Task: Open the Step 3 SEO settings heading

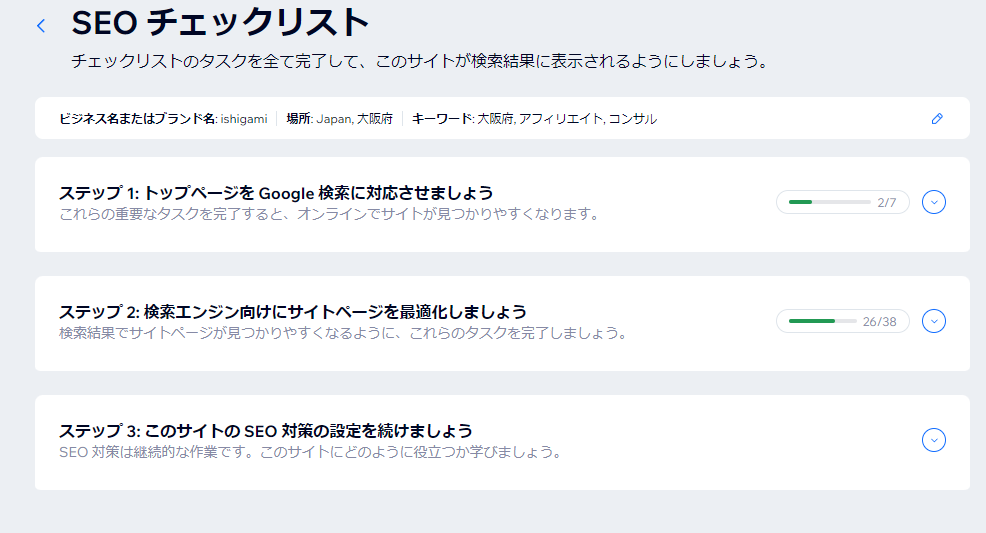Action: click(265, 431)
